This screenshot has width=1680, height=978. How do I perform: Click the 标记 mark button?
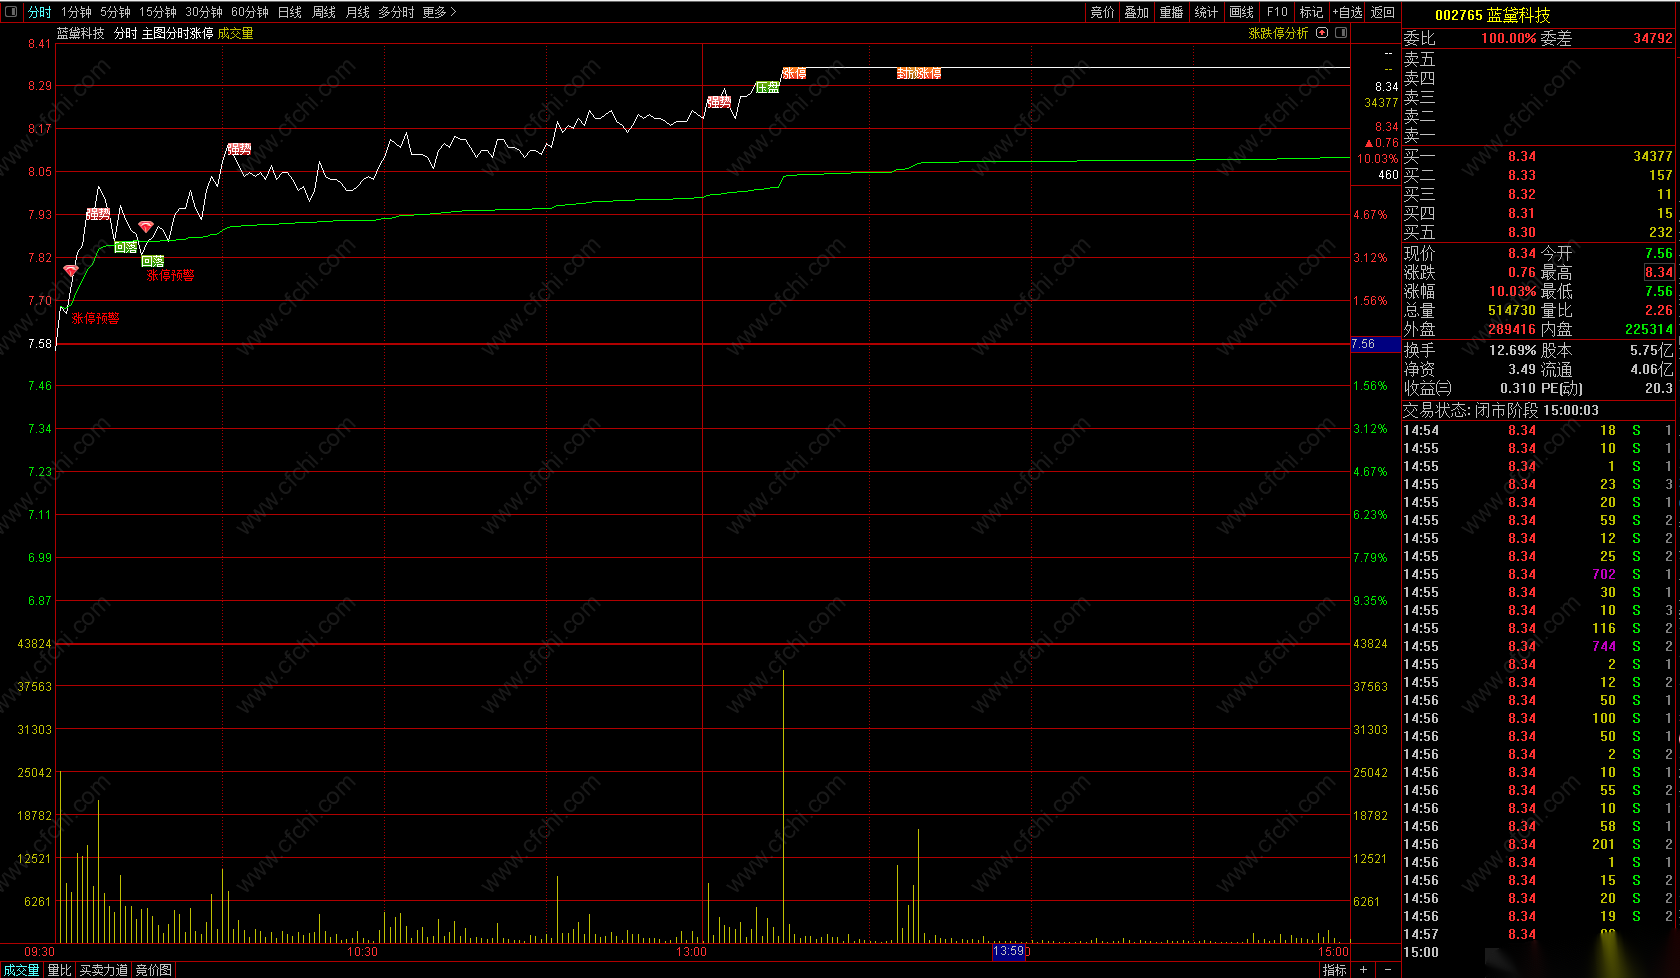(1311, 12)
